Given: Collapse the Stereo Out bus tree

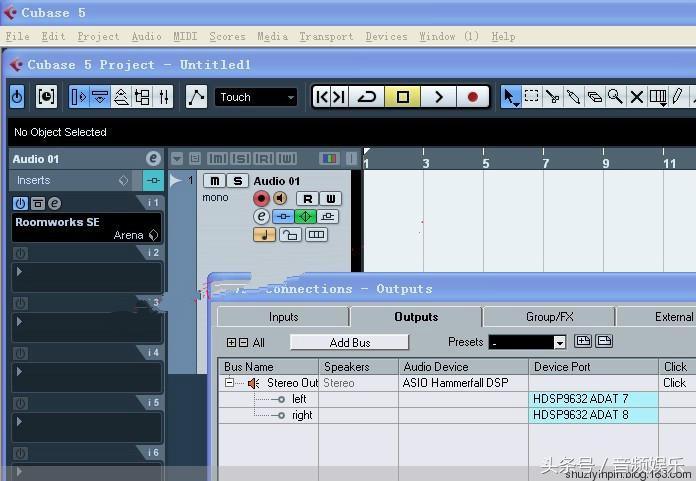Looking at the screenshot, I should tap(229, 382).
